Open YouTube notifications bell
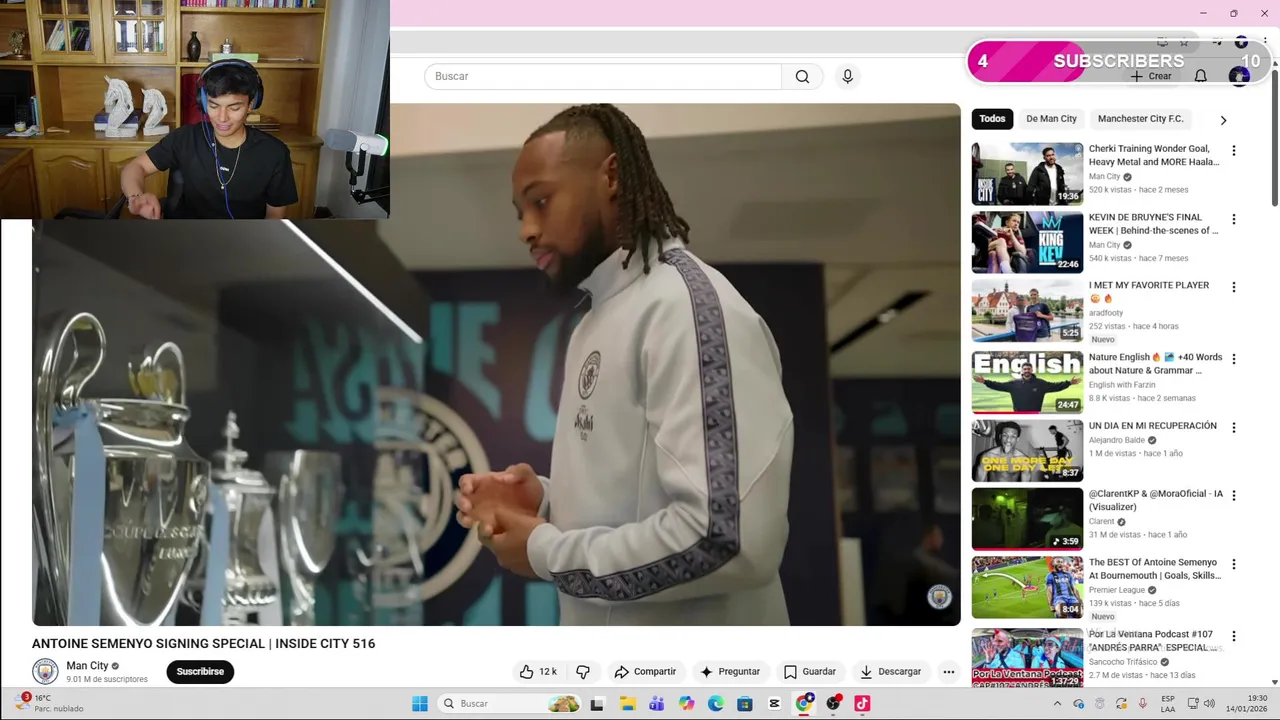Viewport: 1280px width, 720px height. coord(1200,76)
